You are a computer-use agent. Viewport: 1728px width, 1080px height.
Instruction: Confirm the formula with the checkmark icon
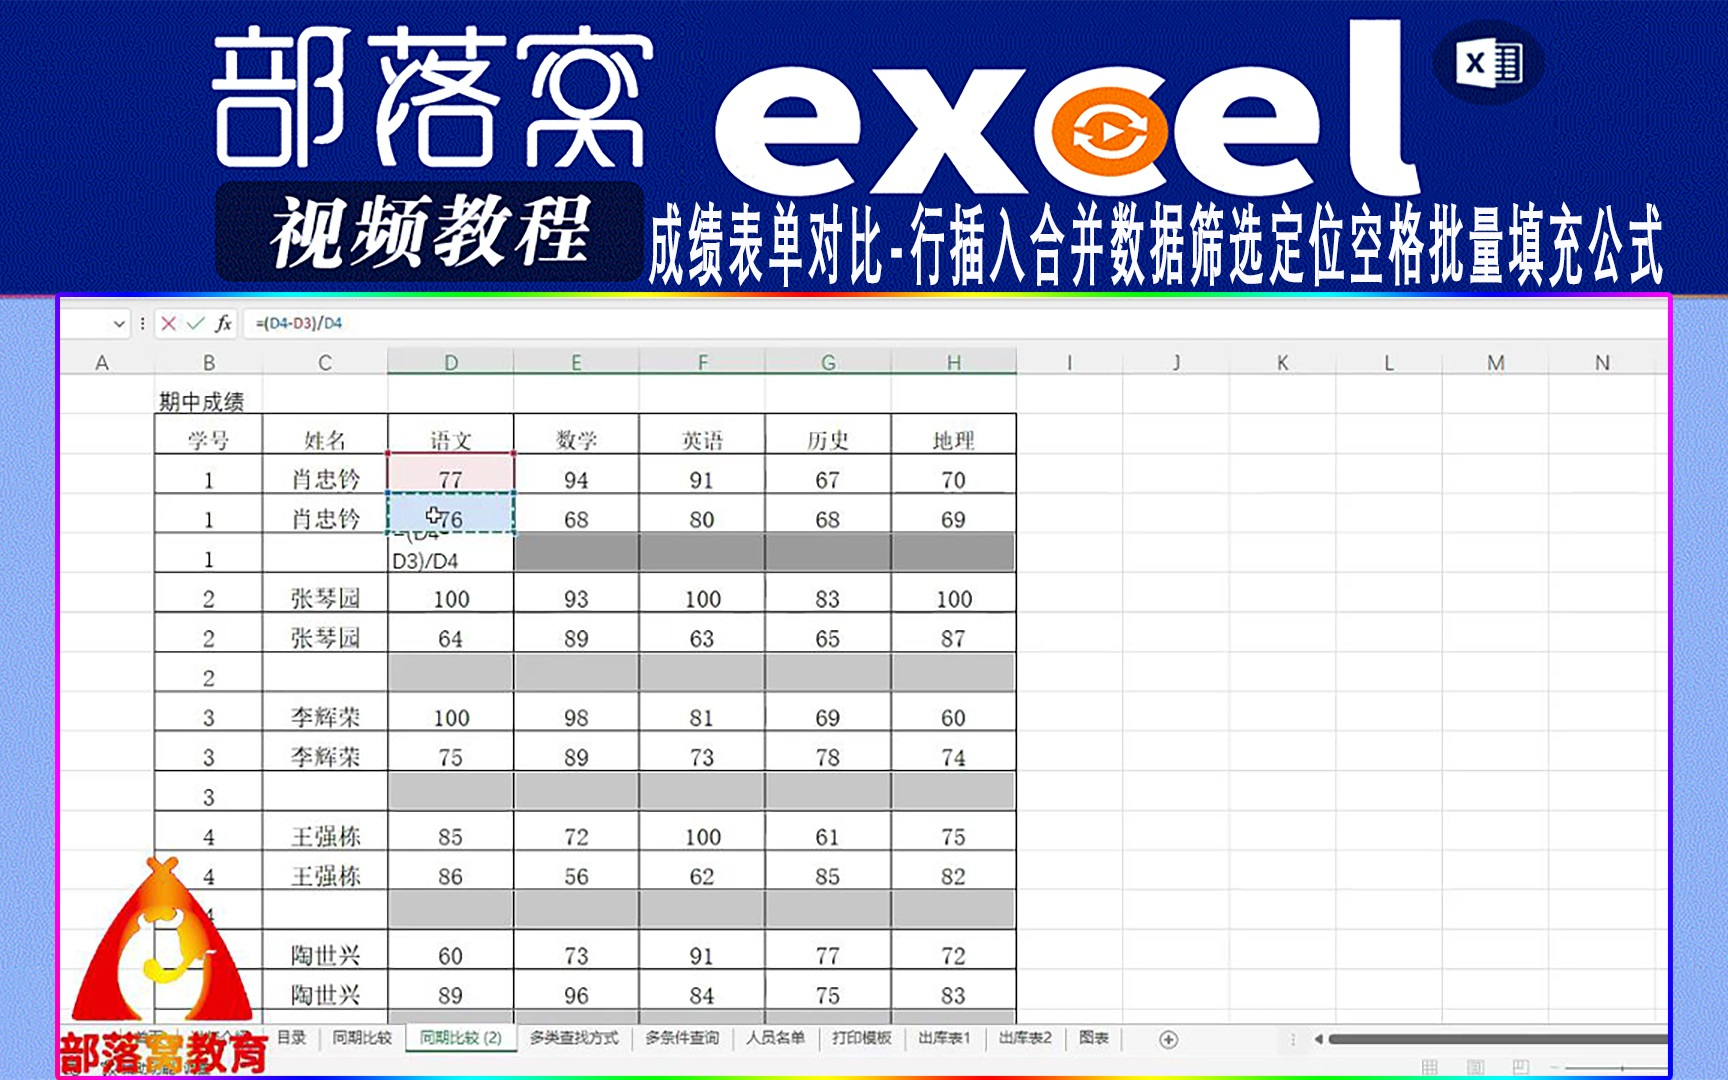pyautogui.click(x=195, y=323)
